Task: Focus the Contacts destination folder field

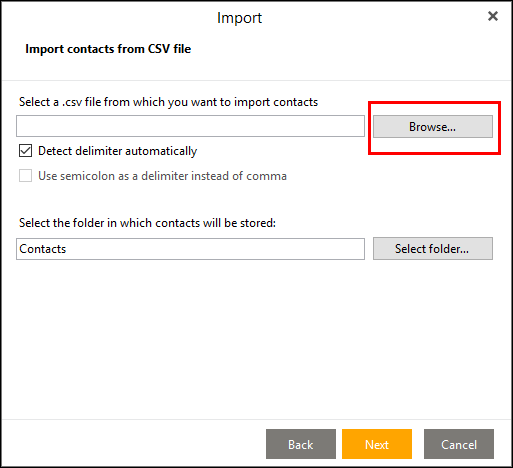Action: [190, 249]
